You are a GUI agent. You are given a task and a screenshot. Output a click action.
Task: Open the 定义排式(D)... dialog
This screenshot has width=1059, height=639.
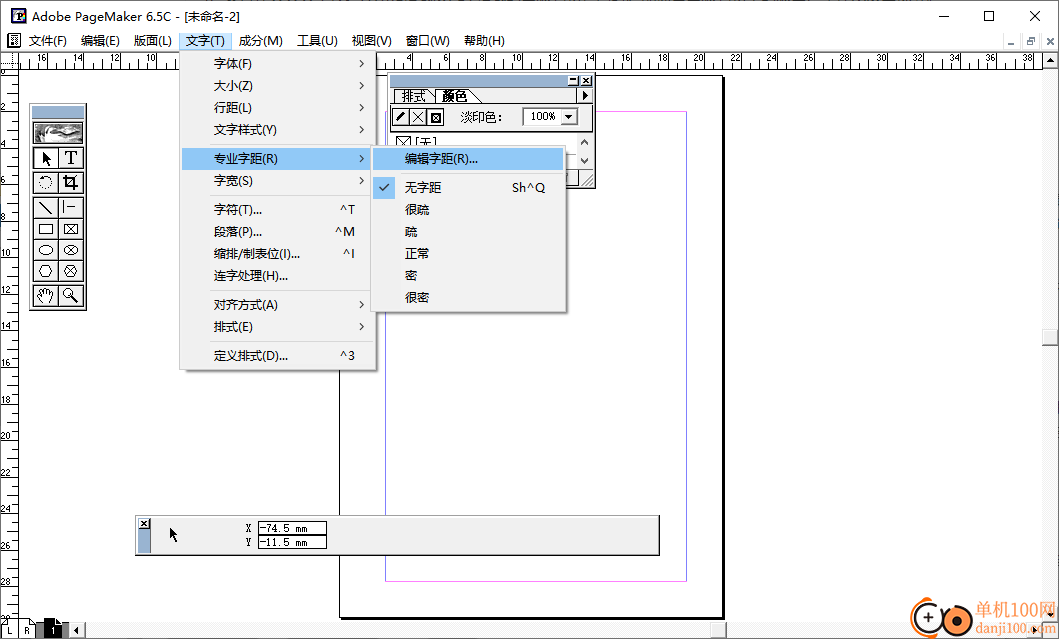pyautogui.click(x=278, y=355)
